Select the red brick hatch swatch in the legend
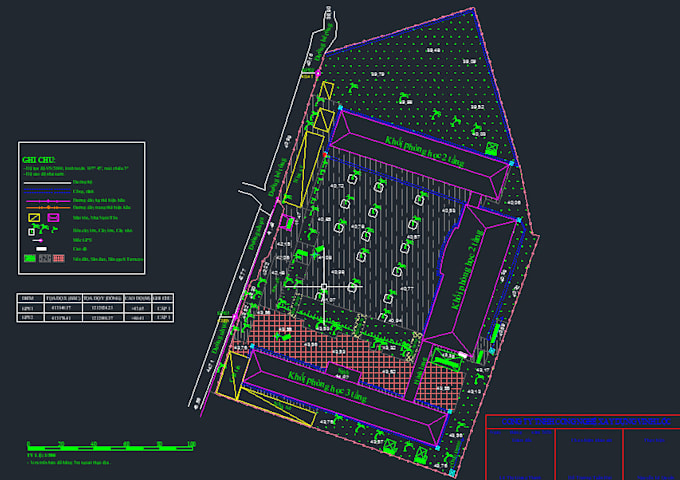 point(59,258)
